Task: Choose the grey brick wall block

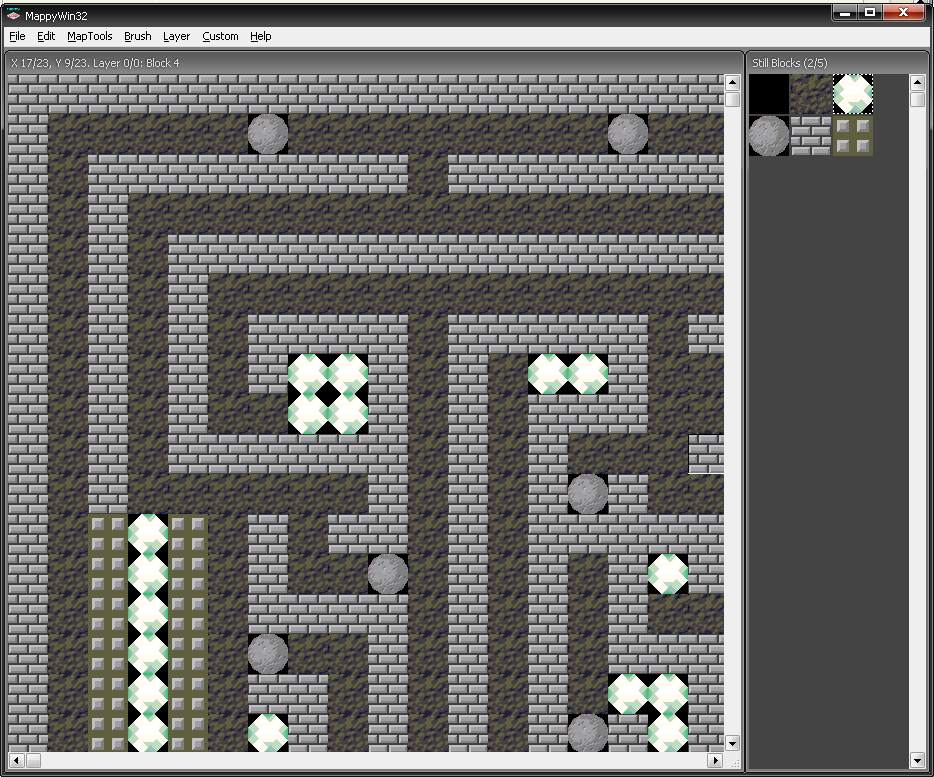Action: 811,136
